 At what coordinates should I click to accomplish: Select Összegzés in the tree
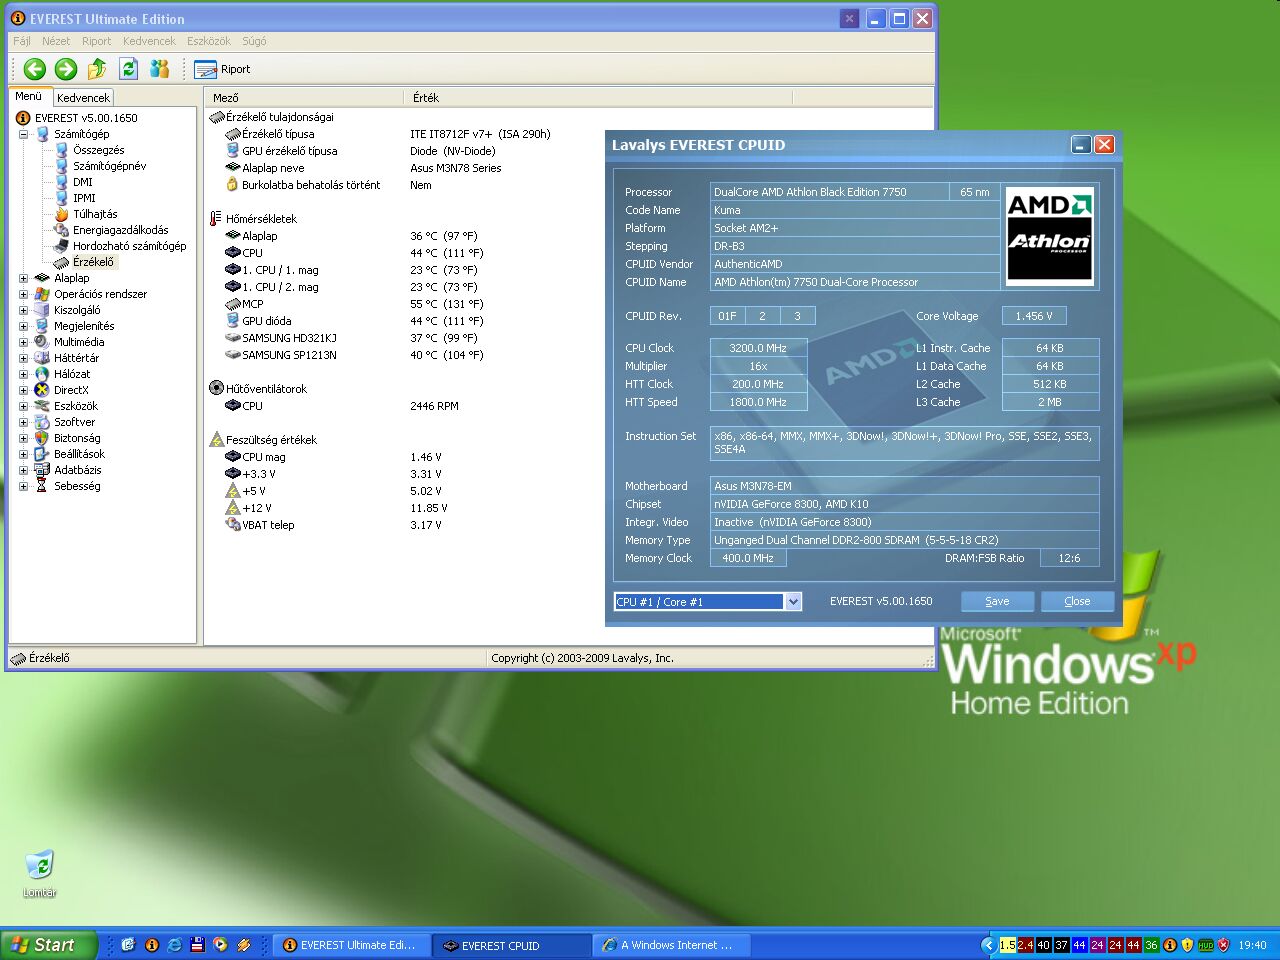pos(98,150)
